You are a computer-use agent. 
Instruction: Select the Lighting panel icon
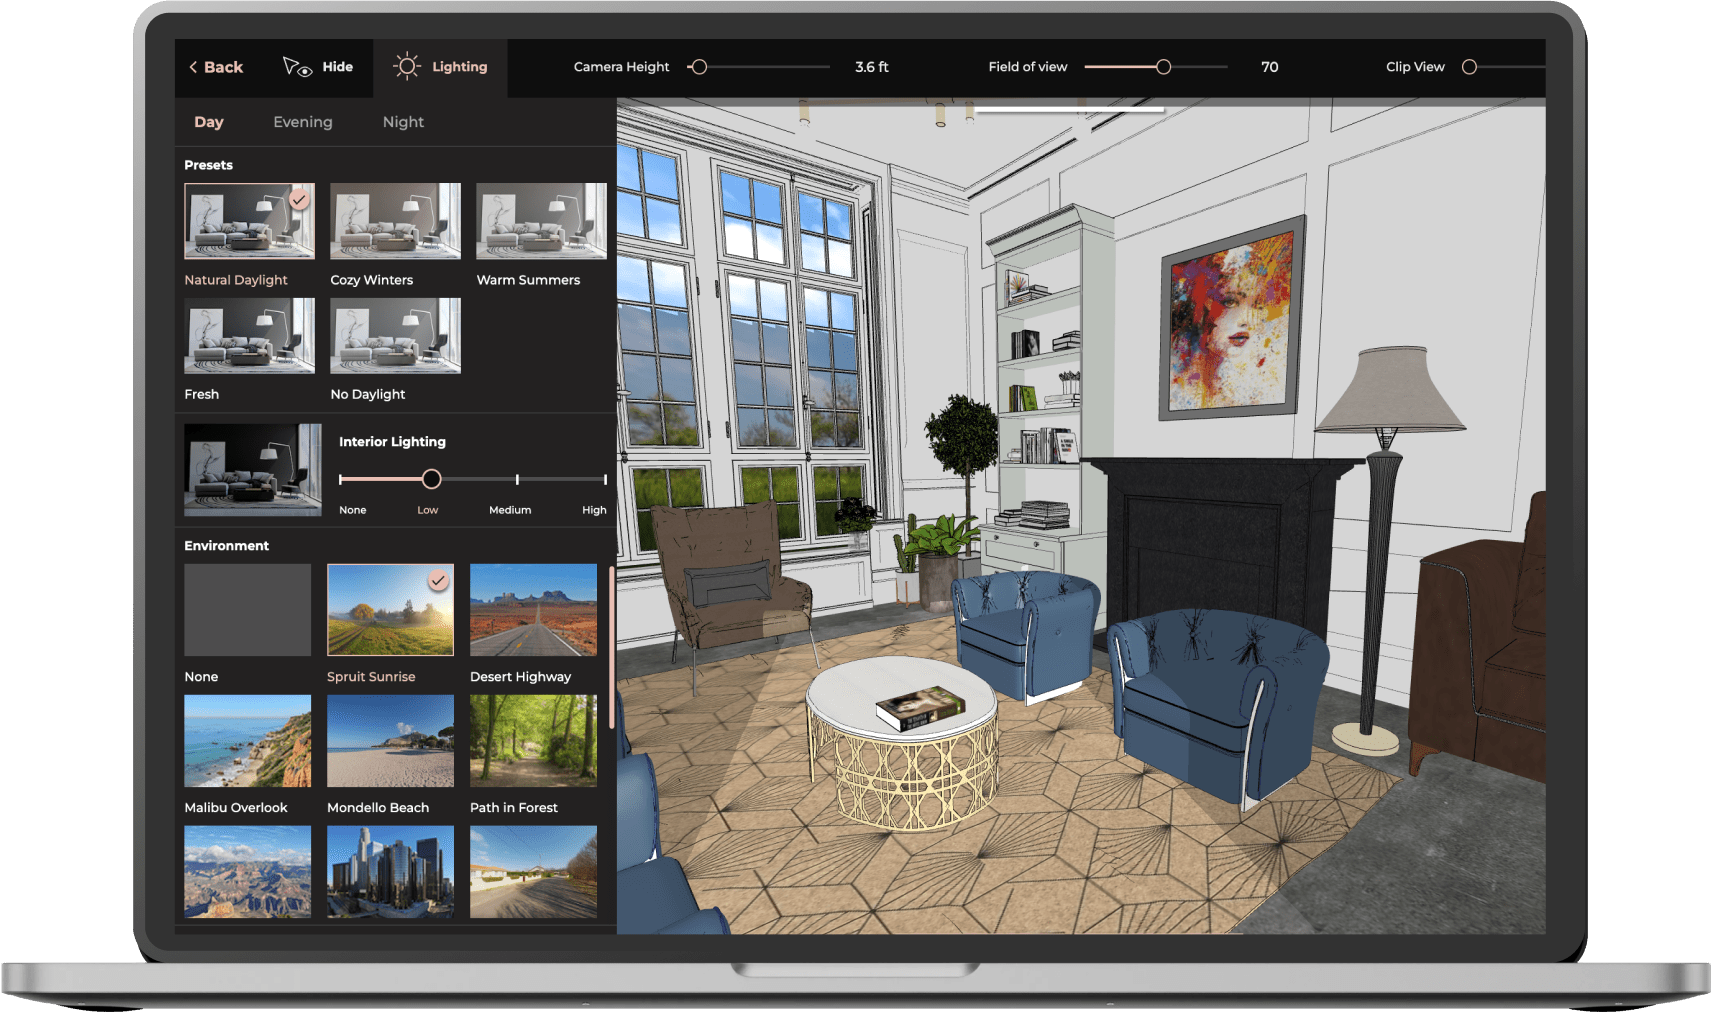tap(407, 66)
